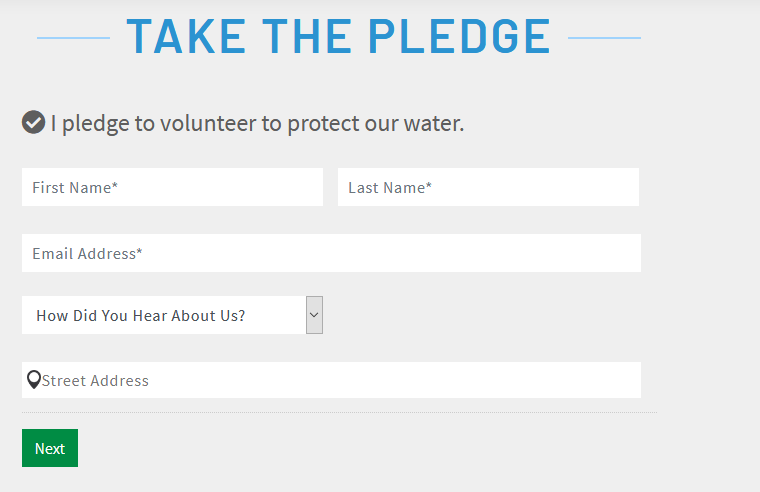760x492 pixels.
Task: Click into the Street Address field
Action: coord(332,380)
